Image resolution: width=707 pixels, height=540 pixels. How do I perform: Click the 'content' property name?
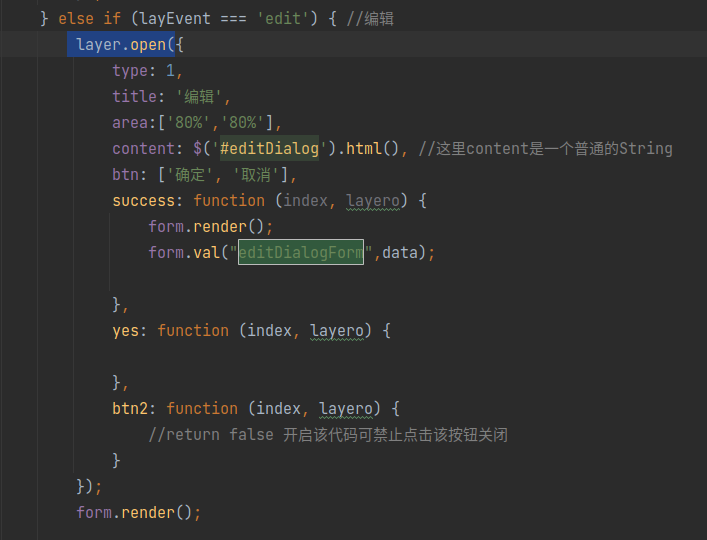point(143,148)
